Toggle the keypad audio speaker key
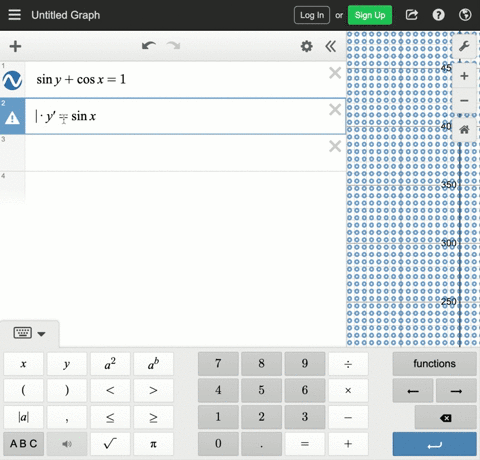The image size is (480, 460). coord(67,444)
